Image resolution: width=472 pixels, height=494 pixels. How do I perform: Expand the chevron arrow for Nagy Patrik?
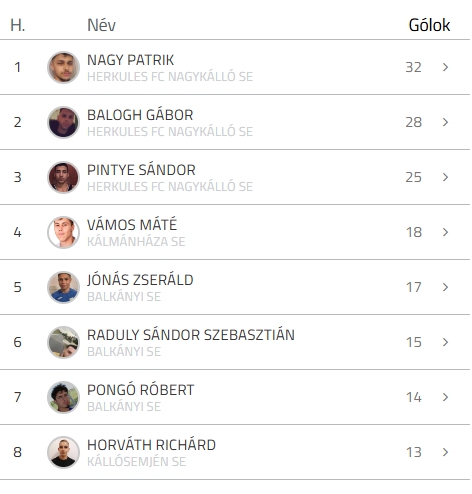445,67
